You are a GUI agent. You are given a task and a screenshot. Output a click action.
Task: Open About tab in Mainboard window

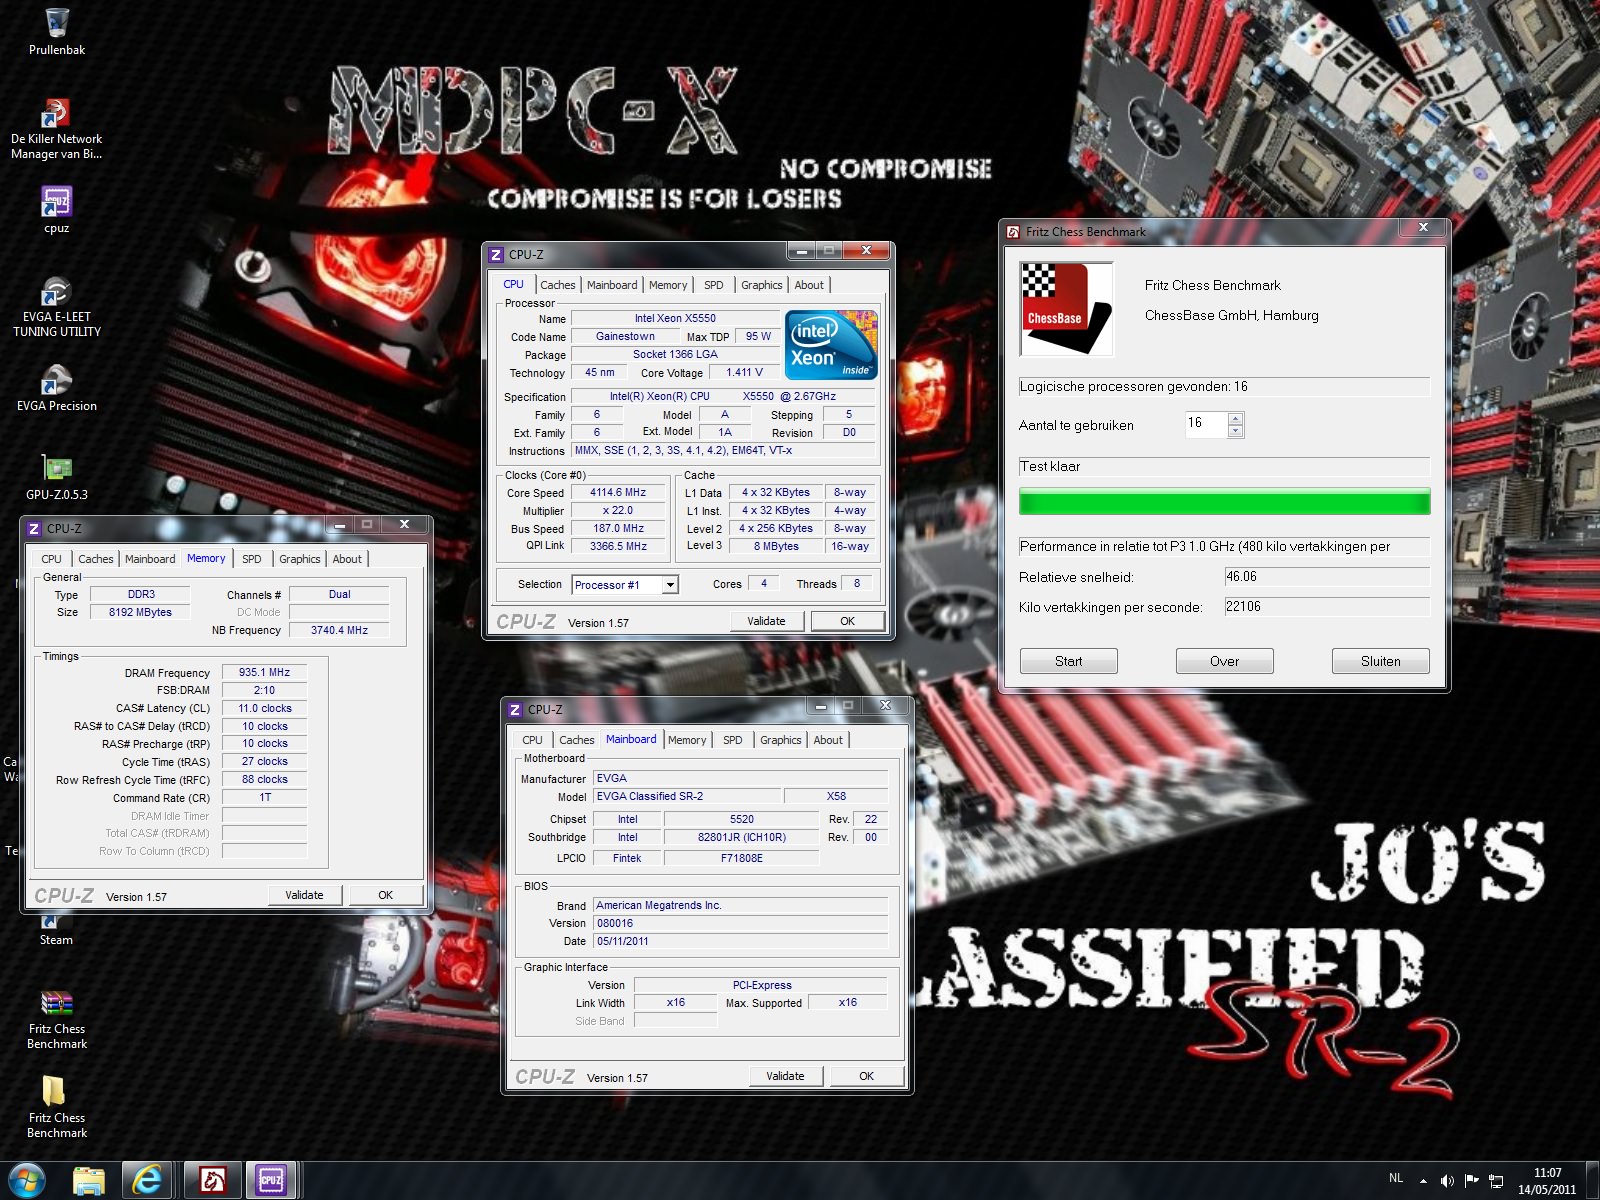point(828,740)
